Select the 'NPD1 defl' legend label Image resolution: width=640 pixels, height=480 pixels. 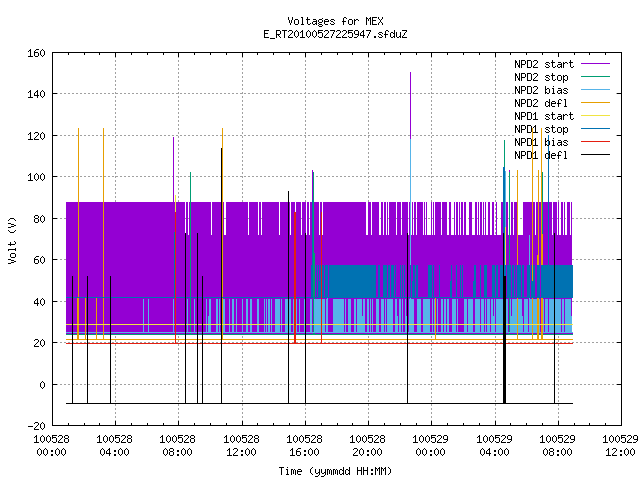[x=541, y=156]
